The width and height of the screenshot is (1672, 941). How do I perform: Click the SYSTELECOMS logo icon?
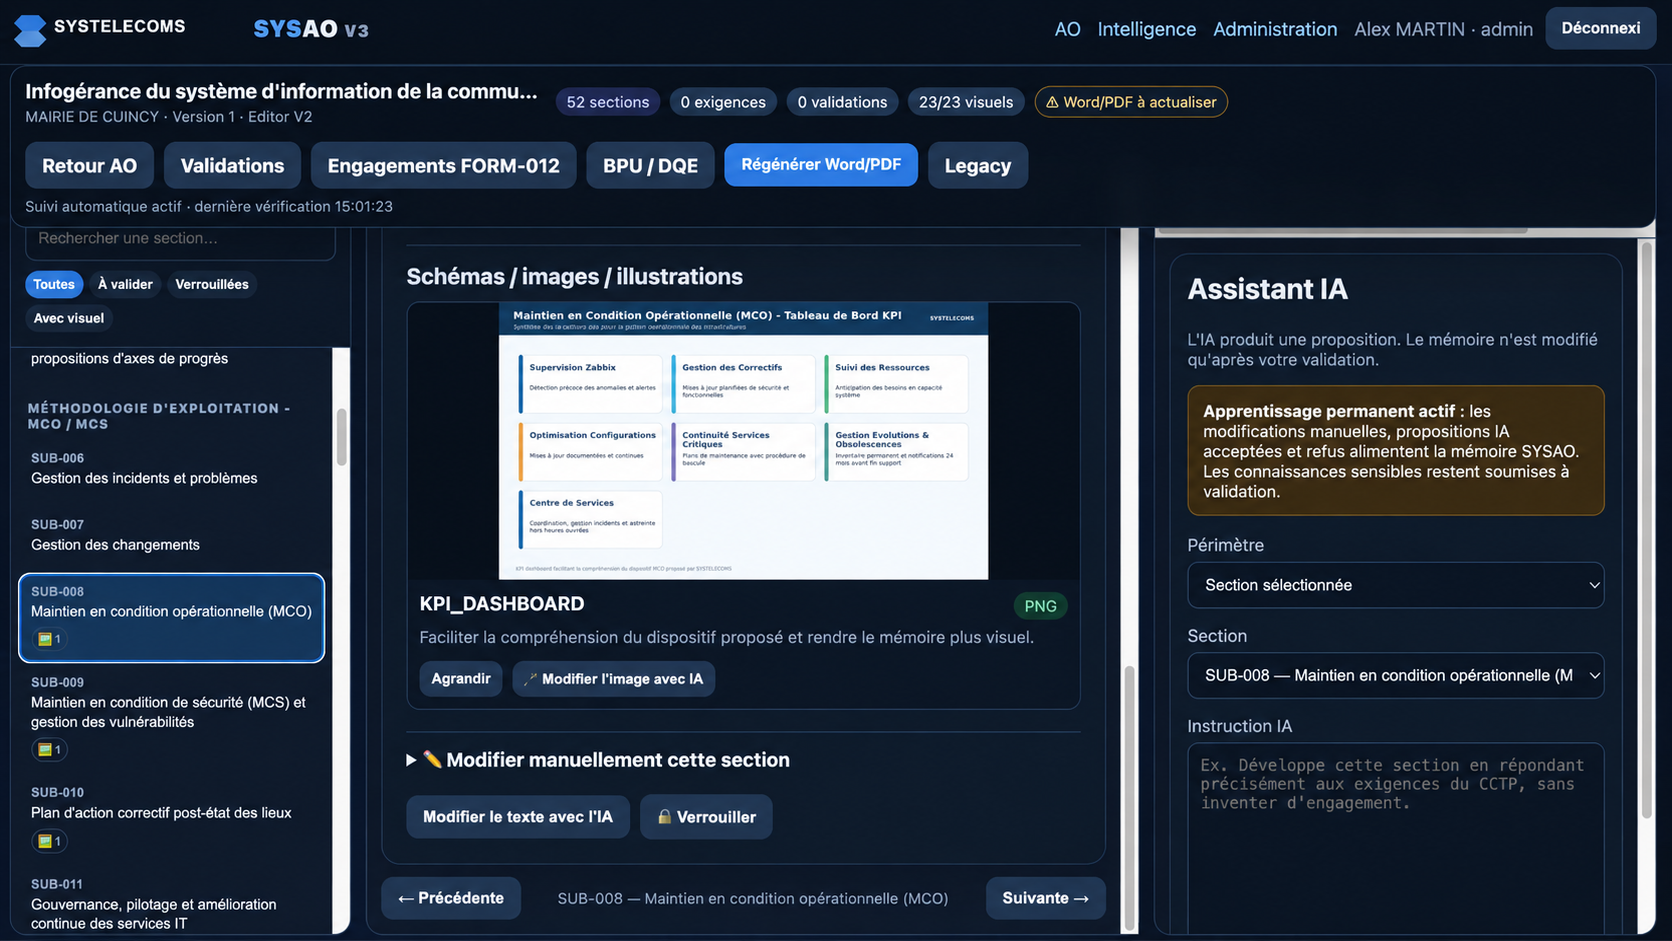pos(30,30)
